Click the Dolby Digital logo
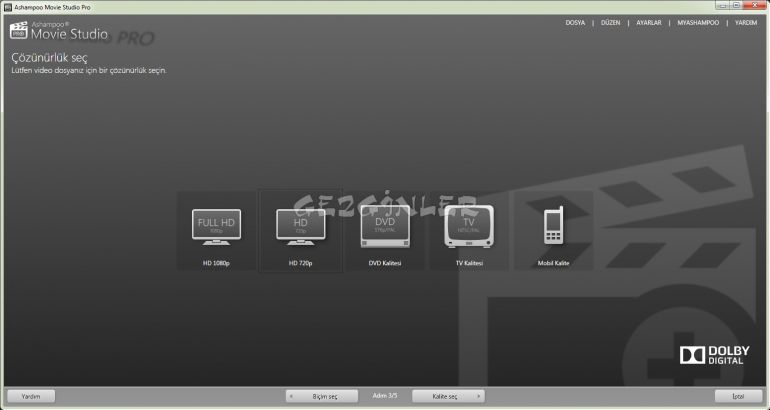Viewport: 770px width, 410px height. click(x=715, y=355)
